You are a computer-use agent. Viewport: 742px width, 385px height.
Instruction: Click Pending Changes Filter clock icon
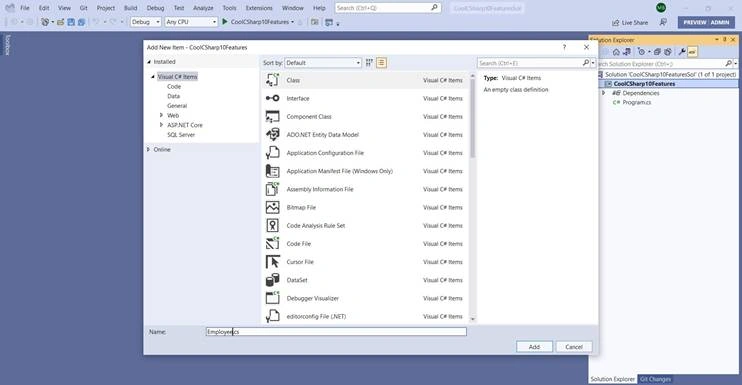(x=641, y=52)
